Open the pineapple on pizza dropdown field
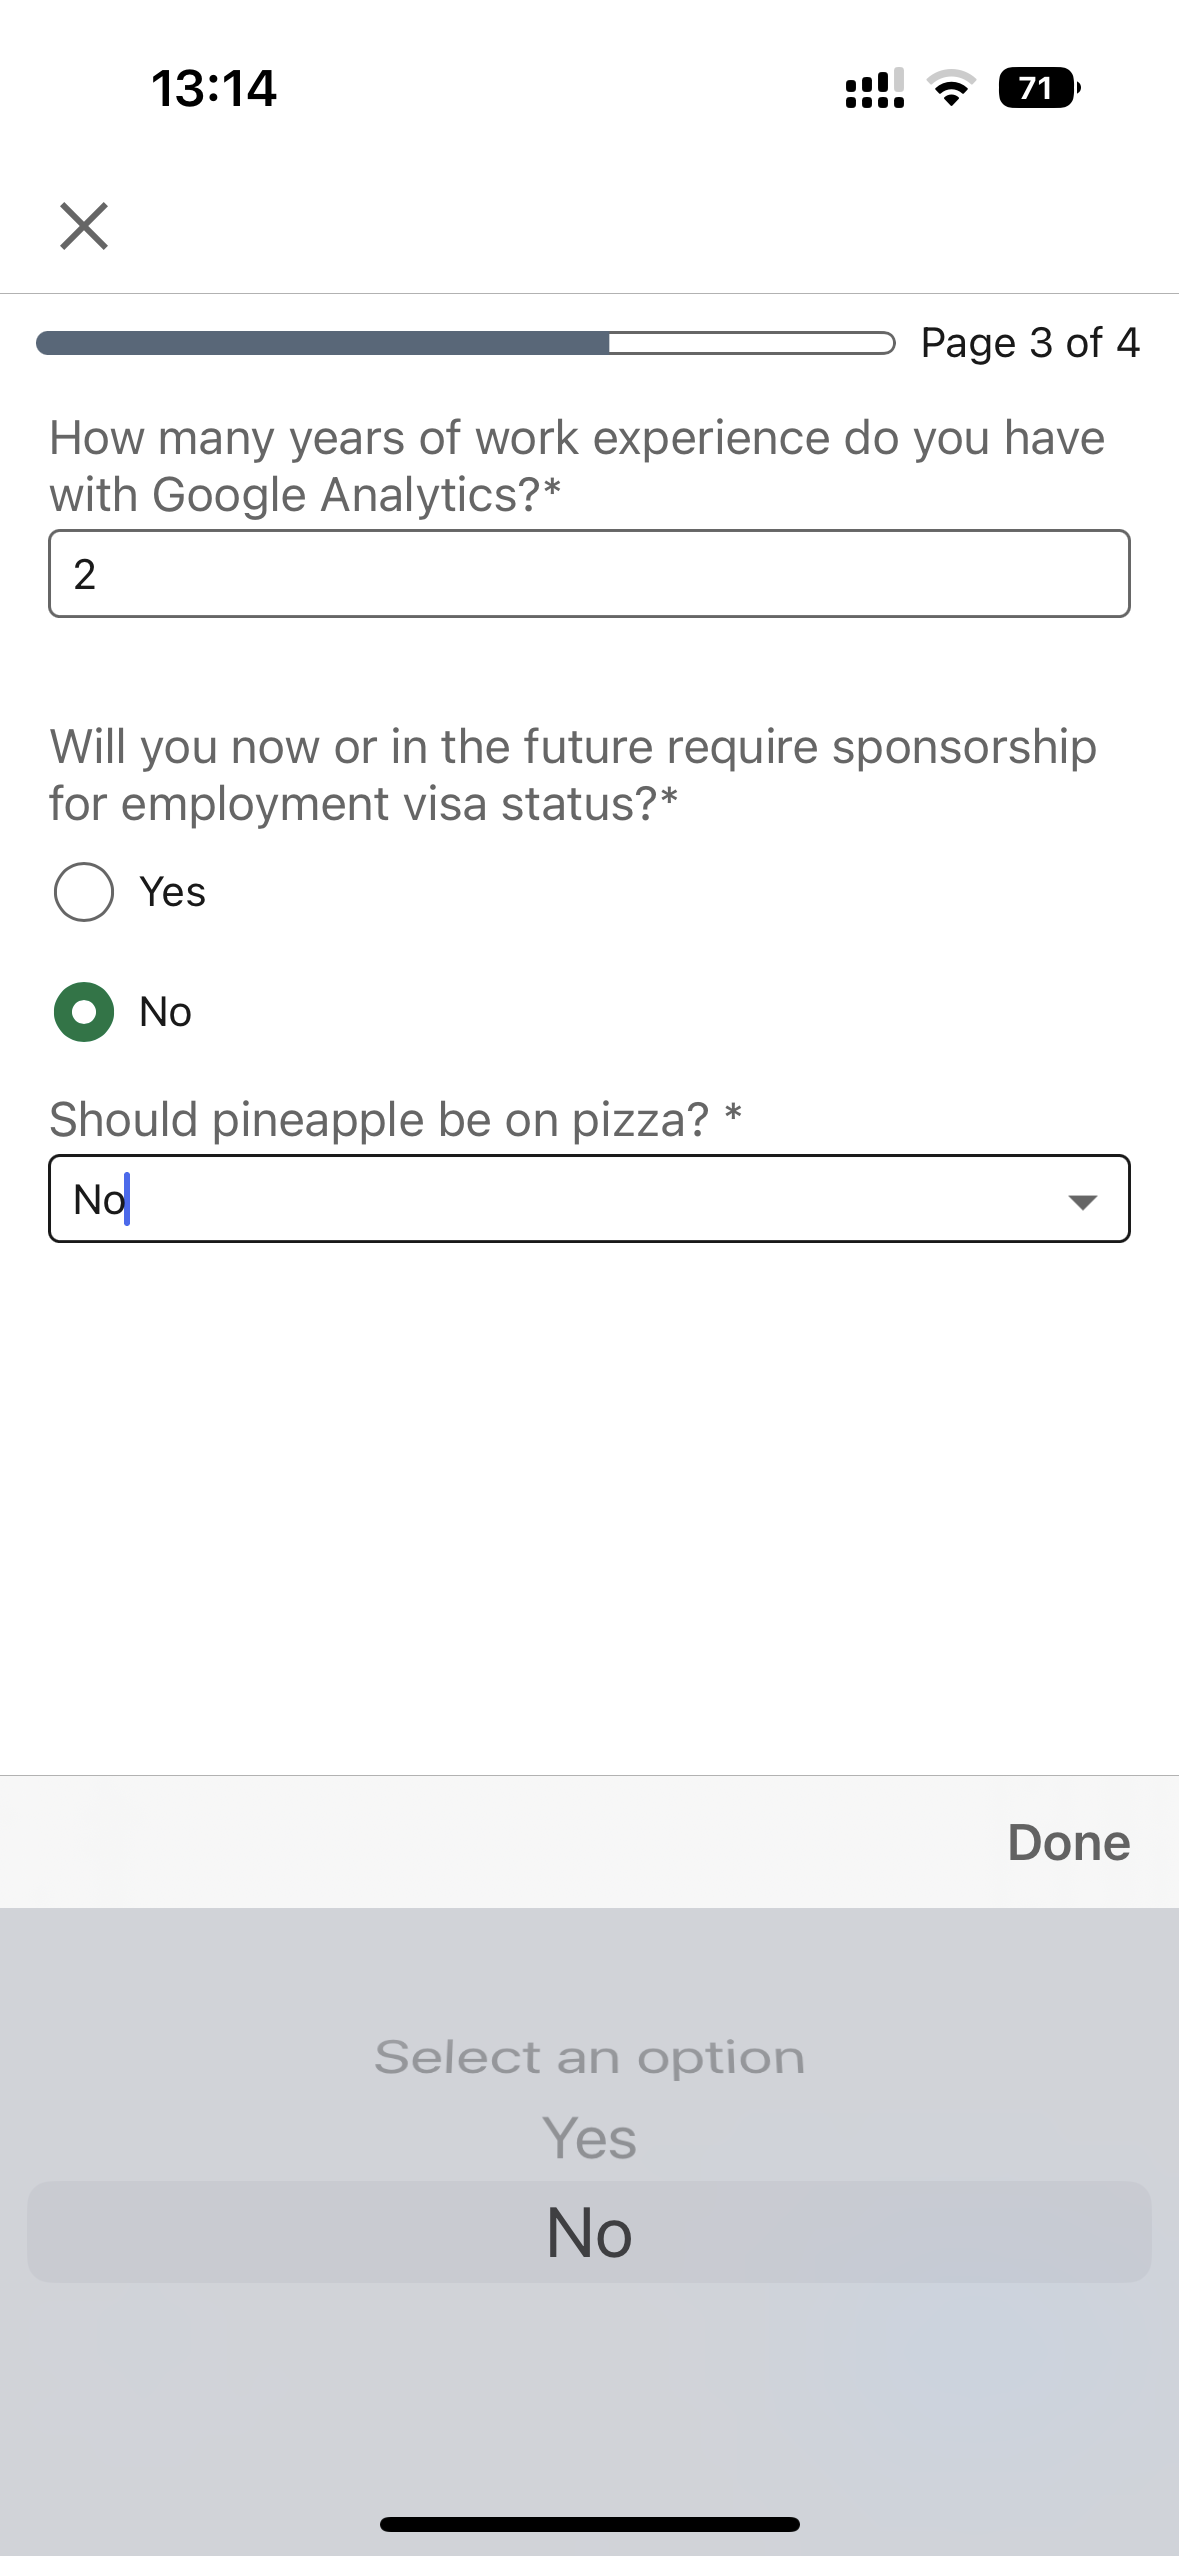 click(560, 1199)
